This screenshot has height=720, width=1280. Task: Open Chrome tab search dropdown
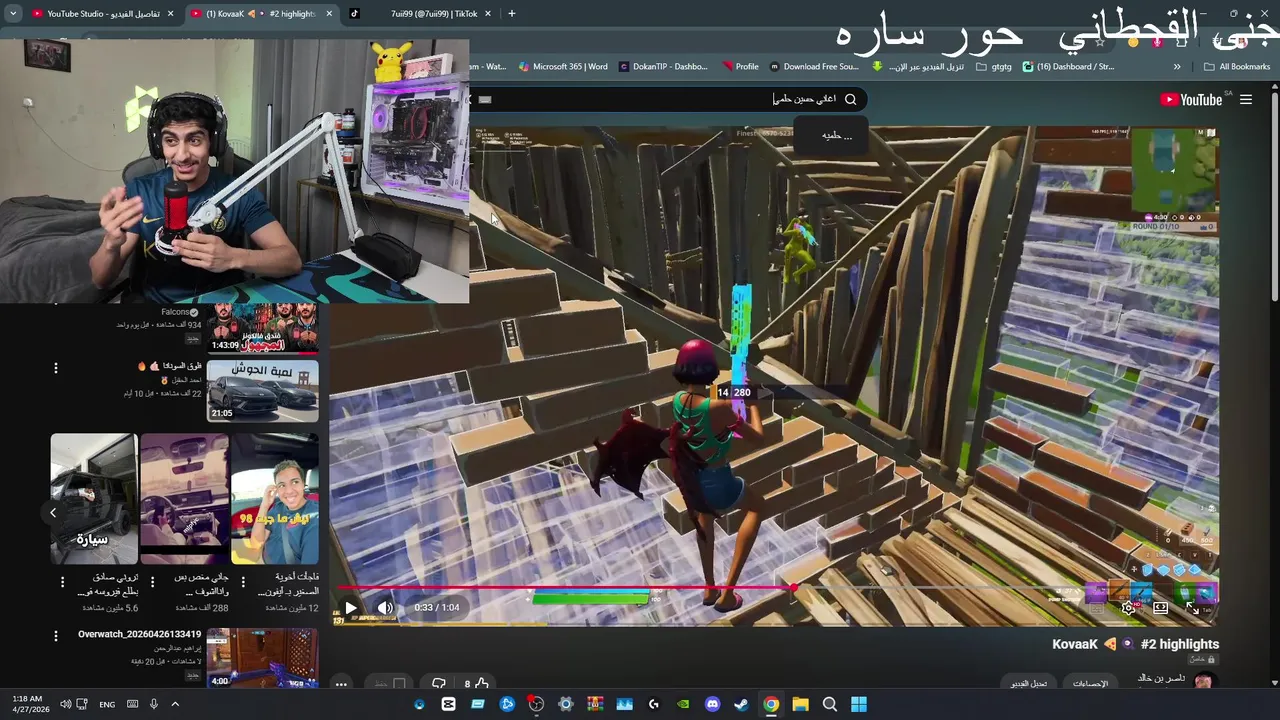(x=13, y=14)
